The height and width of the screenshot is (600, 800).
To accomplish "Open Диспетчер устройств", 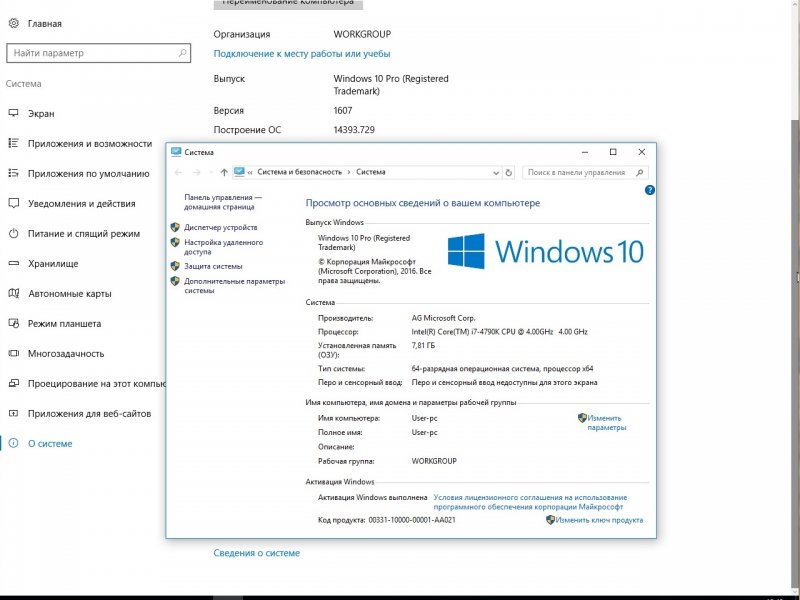I will point(220,227).
